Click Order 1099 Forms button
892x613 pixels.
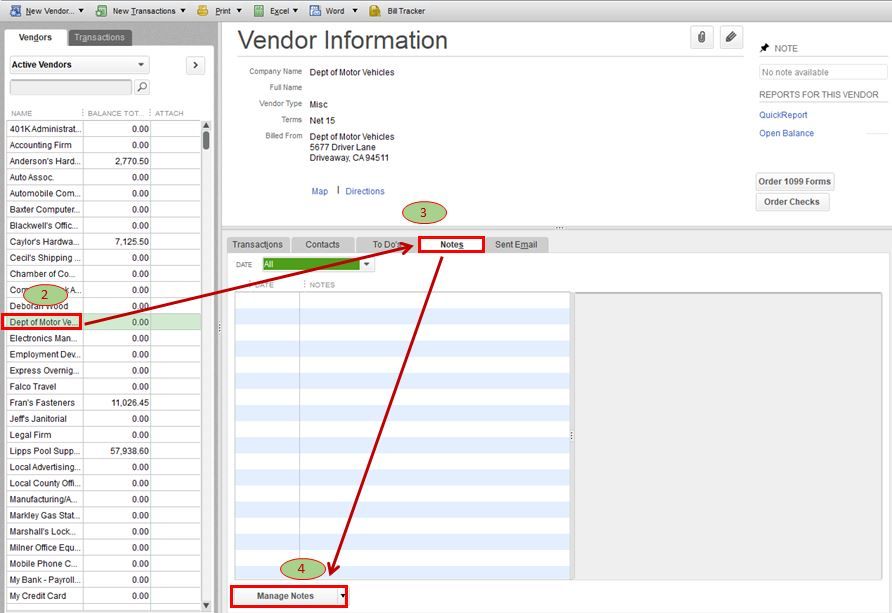point(795,181)
